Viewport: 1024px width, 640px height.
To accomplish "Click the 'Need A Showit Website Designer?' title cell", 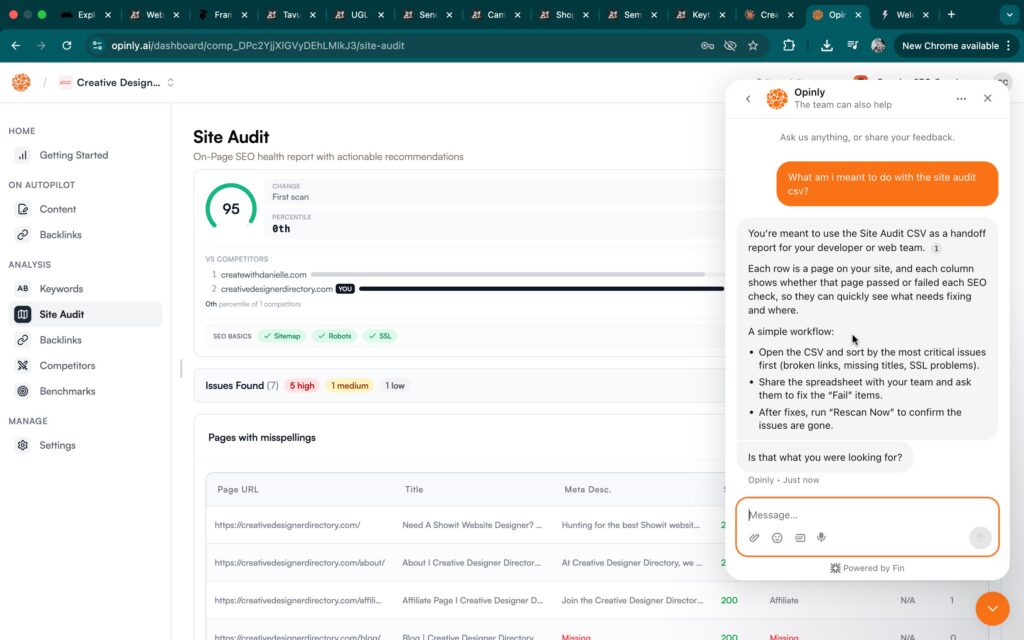I will [472, 525].
